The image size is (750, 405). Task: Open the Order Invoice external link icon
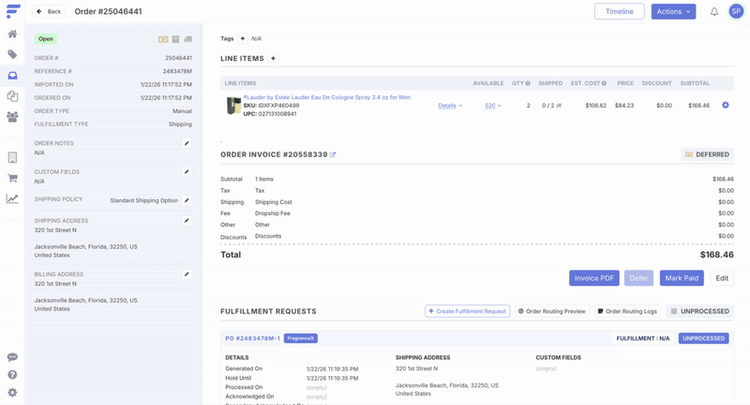(x=333, y=155)
